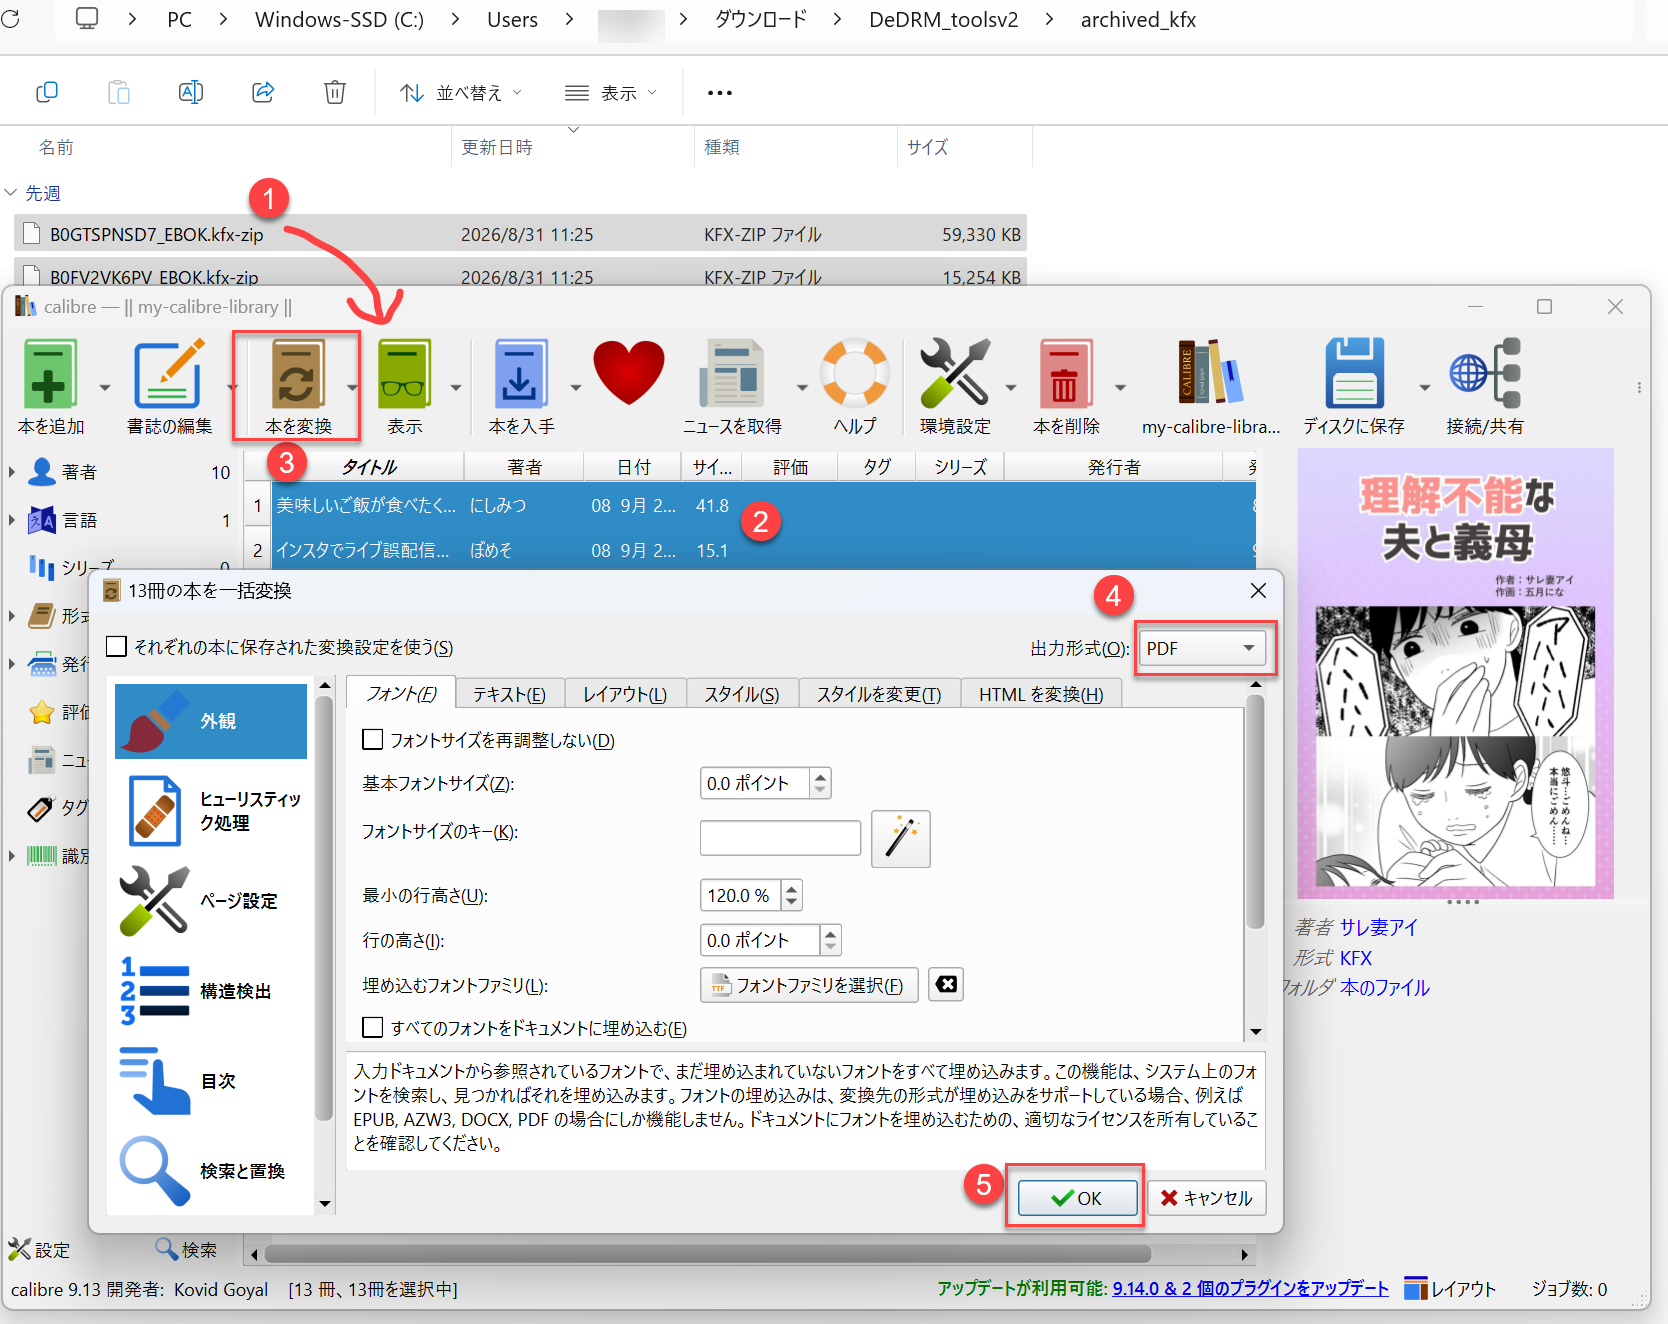Increase the 基本フォントサイズ spinner value
Image resolution: width=1668 pixels, height=1324 pixels.
pos(820,776)
